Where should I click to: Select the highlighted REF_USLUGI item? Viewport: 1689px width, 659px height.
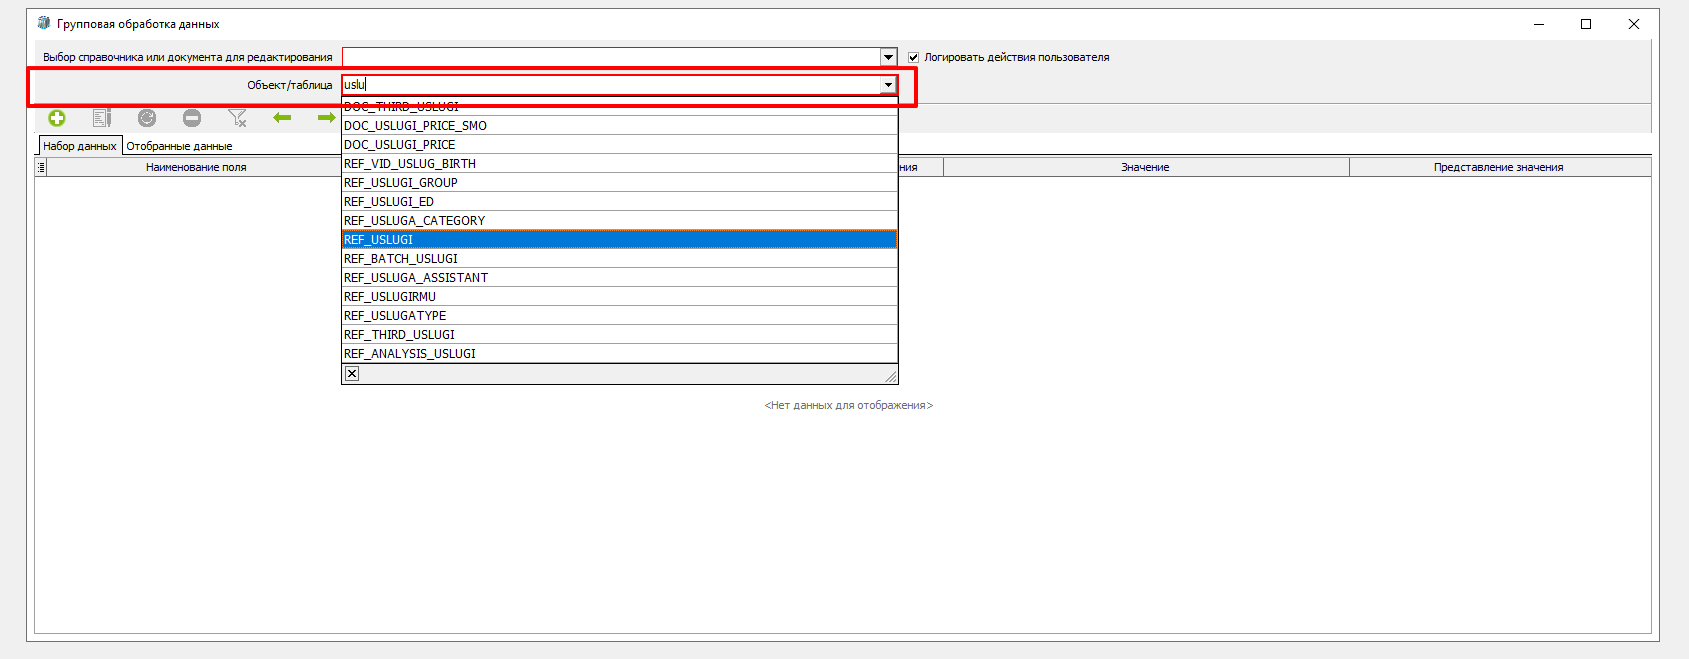pos(620,240)
